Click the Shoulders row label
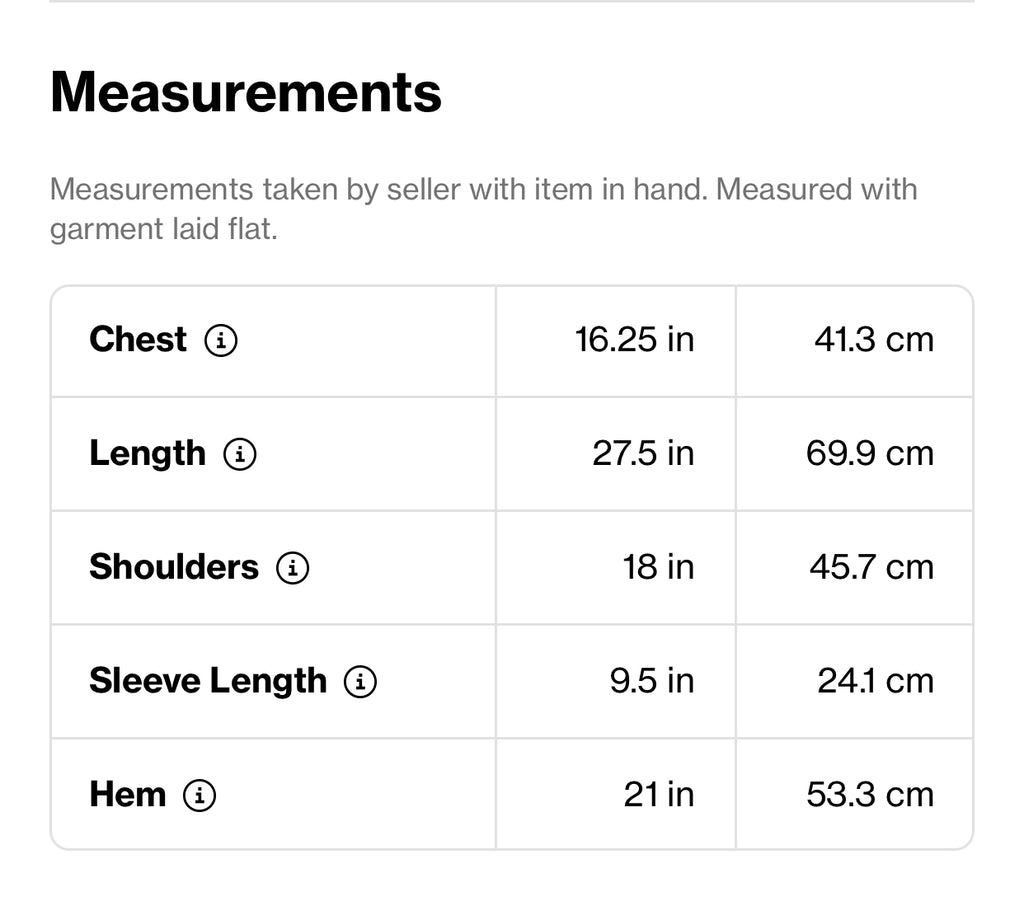This screenshot has width=1024, height=906. tap(174, 567)
